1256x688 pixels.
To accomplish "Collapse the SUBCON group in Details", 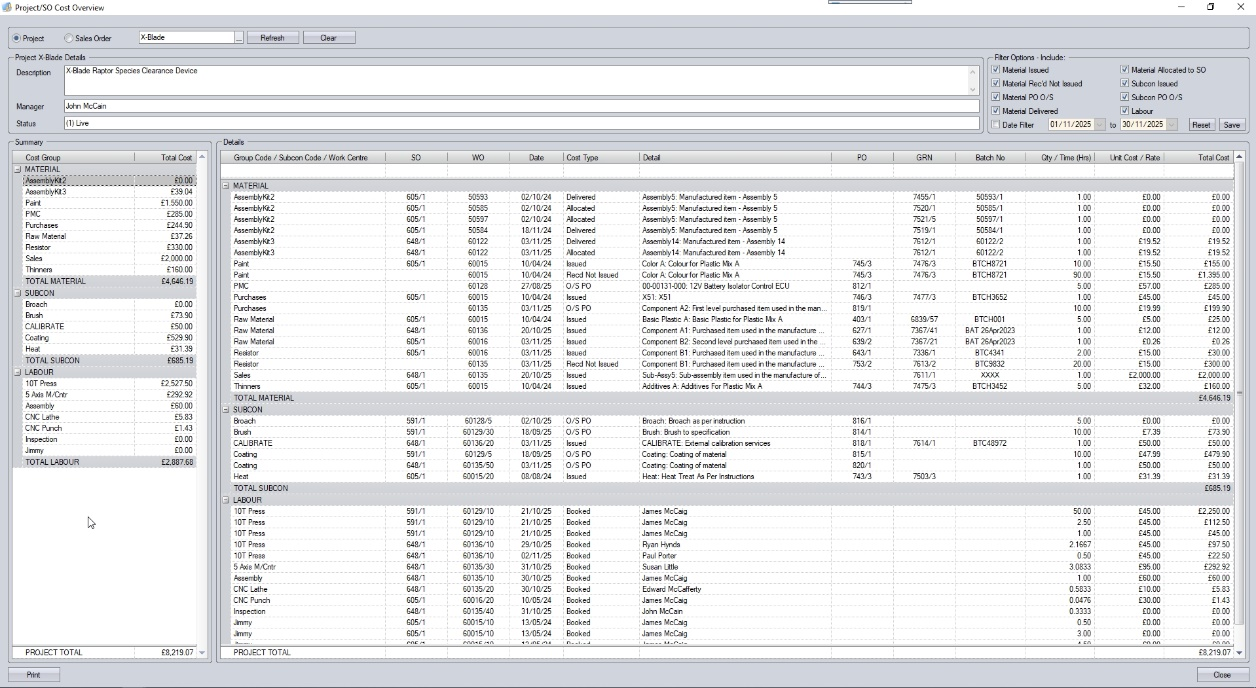I will [226, 409].
